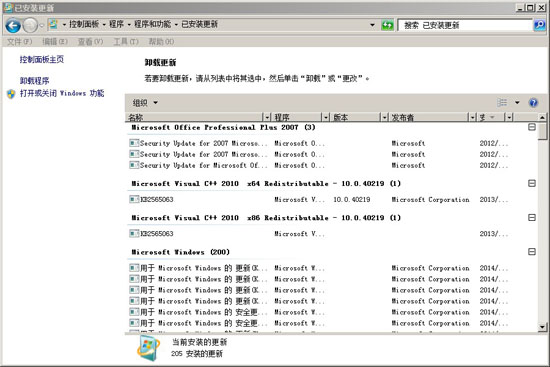Focus the 搜索 已安装更新 search field

pyautogui.click(x=465, y=25)
